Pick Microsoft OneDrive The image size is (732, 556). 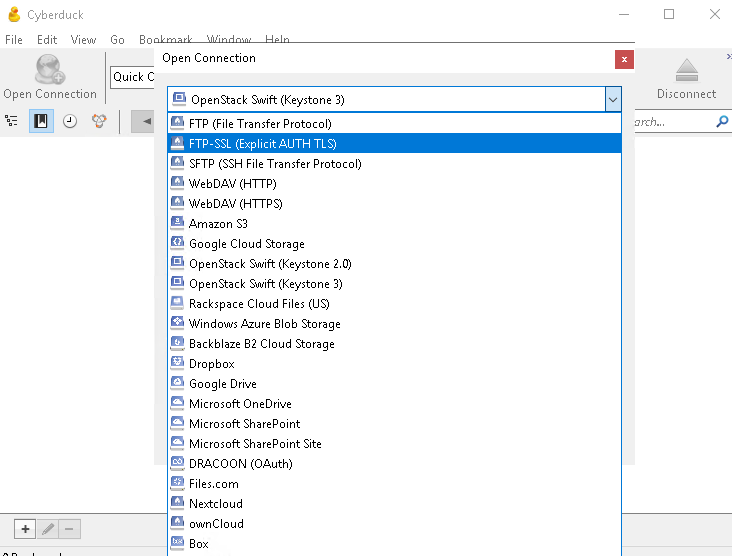(394, 404)
